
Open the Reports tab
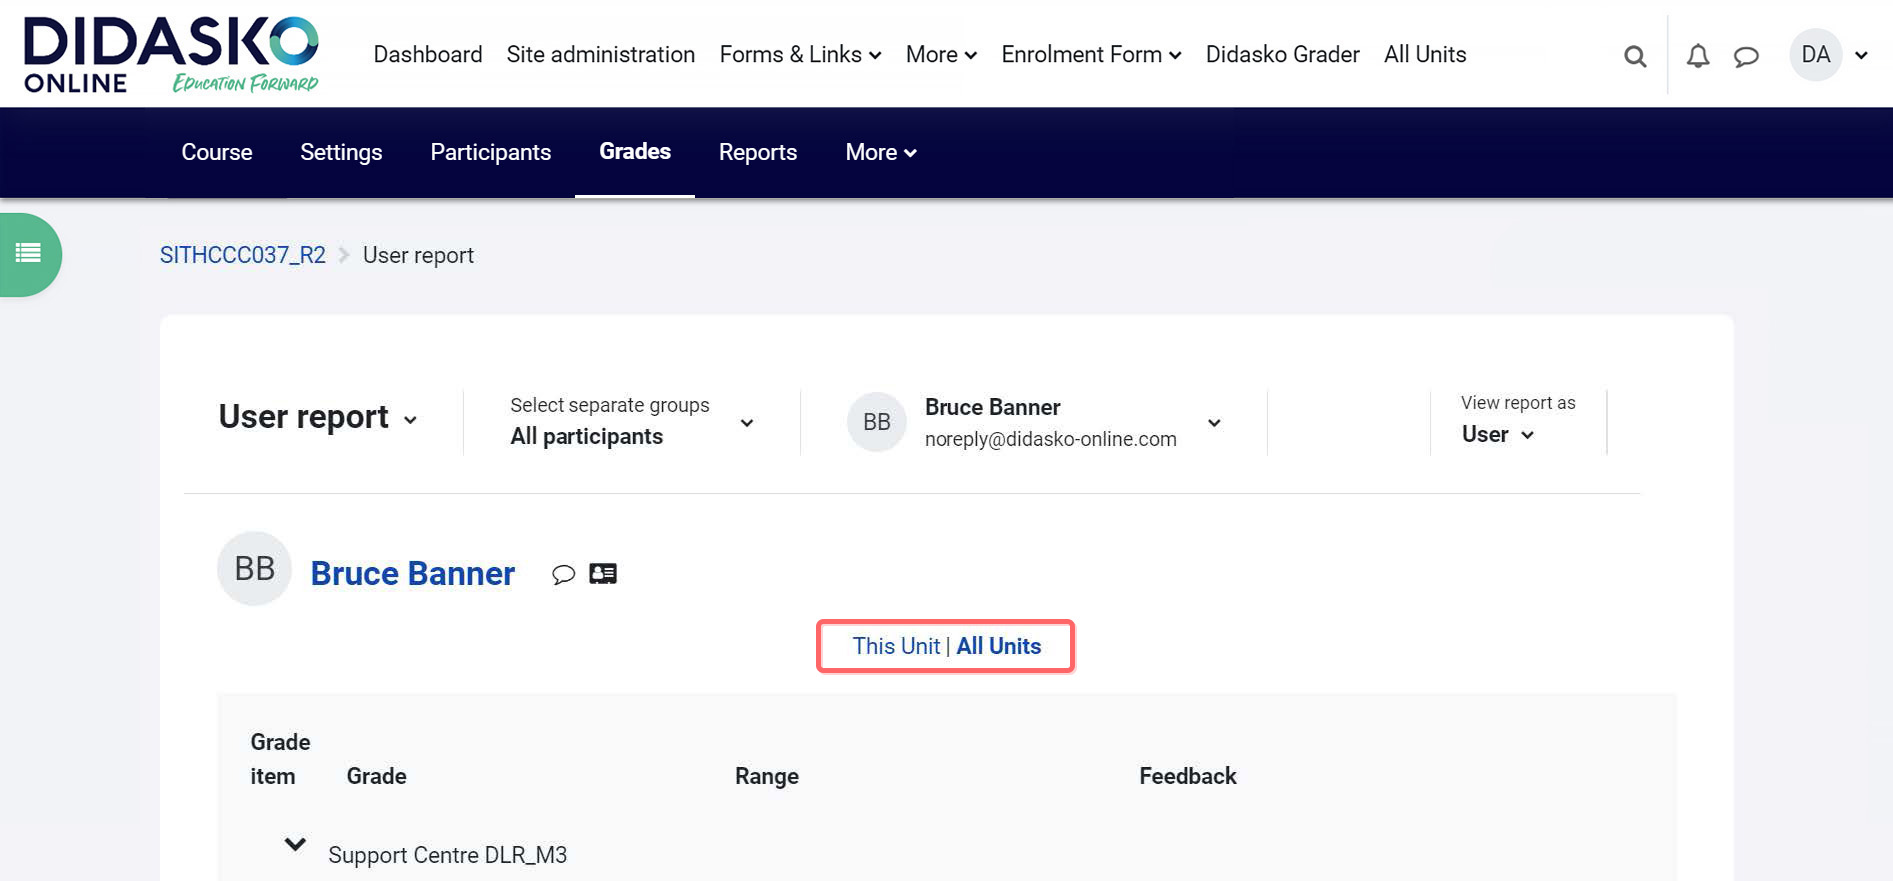pyautogui.click(x=757, y=152)
